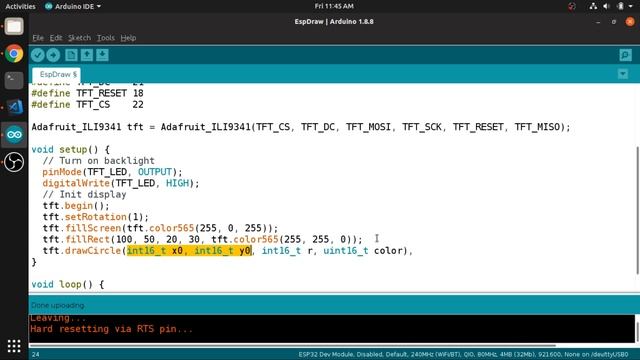Open the Sketch menu
The image size is (640, 360).
[x=79, y=38]
